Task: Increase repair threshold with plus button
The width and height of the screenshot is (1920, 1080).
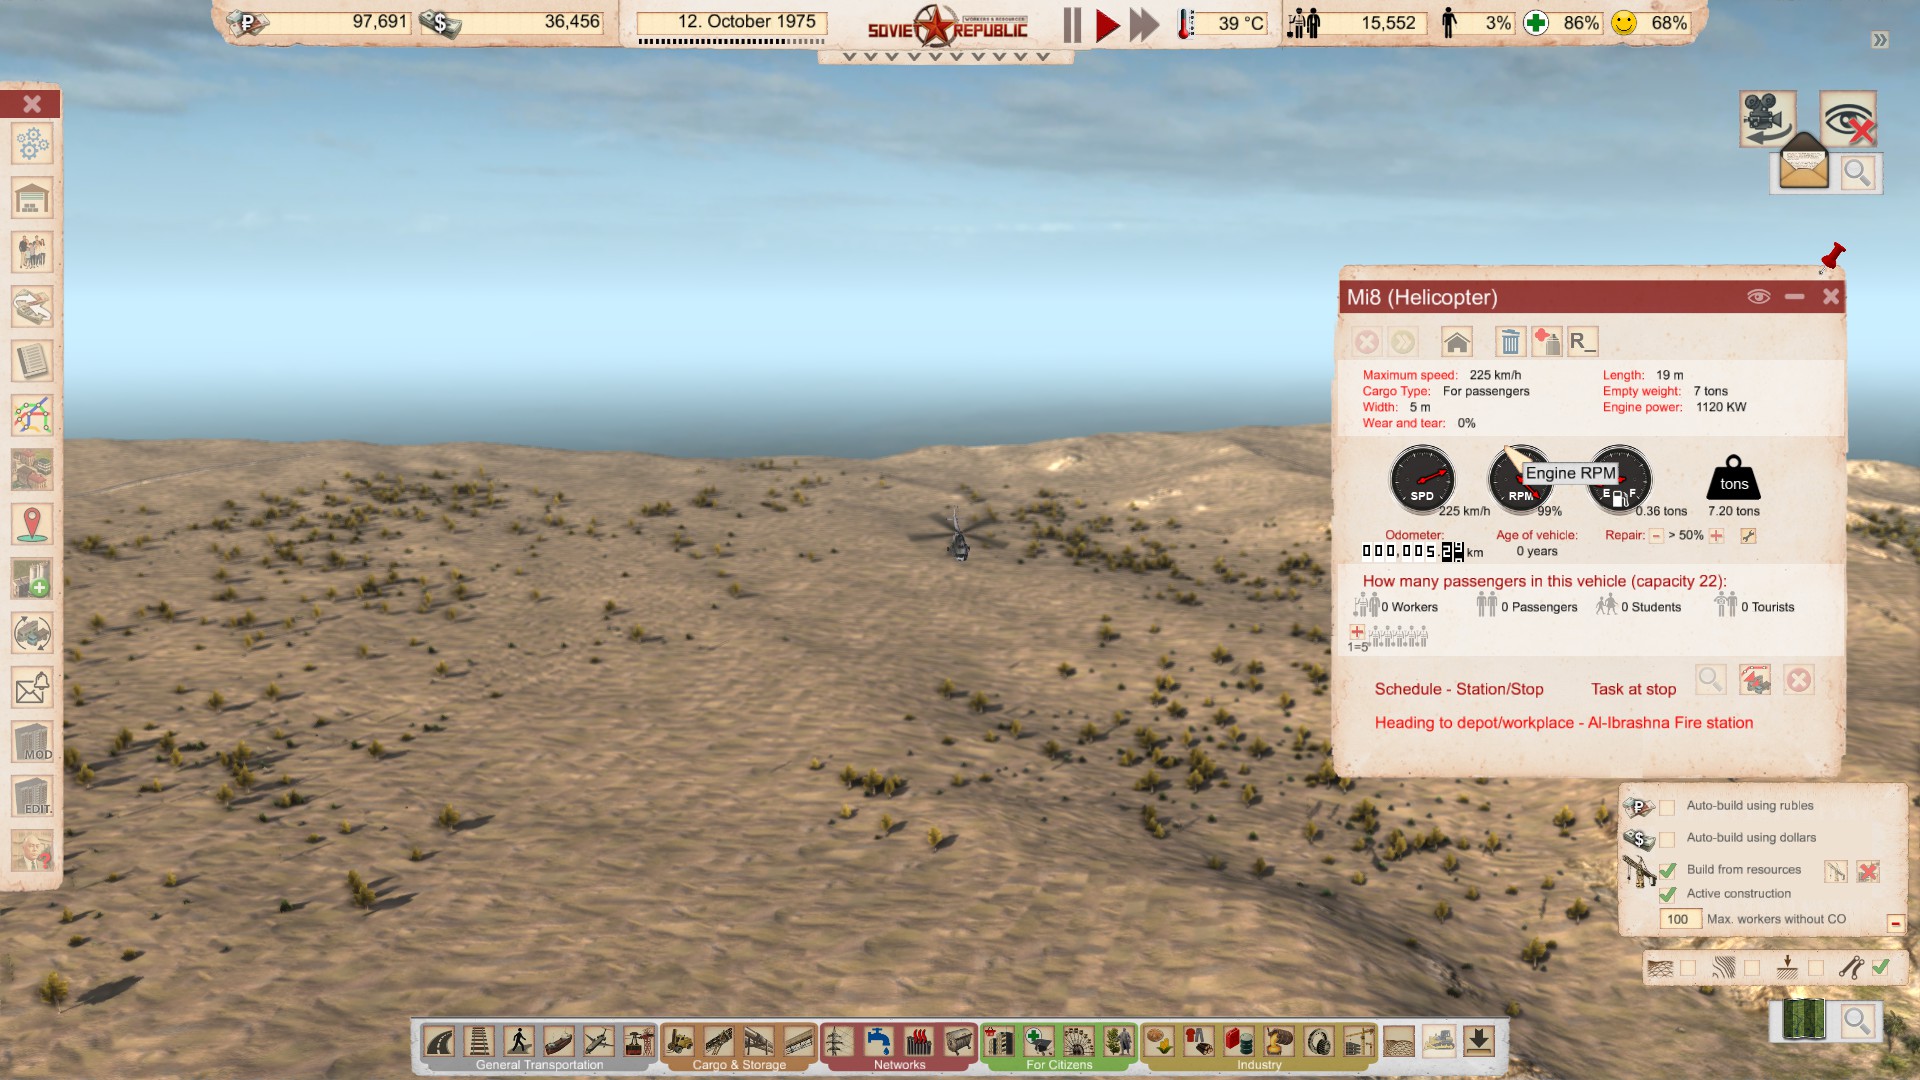Action: pyautogui.click(x=1717, y=536)
